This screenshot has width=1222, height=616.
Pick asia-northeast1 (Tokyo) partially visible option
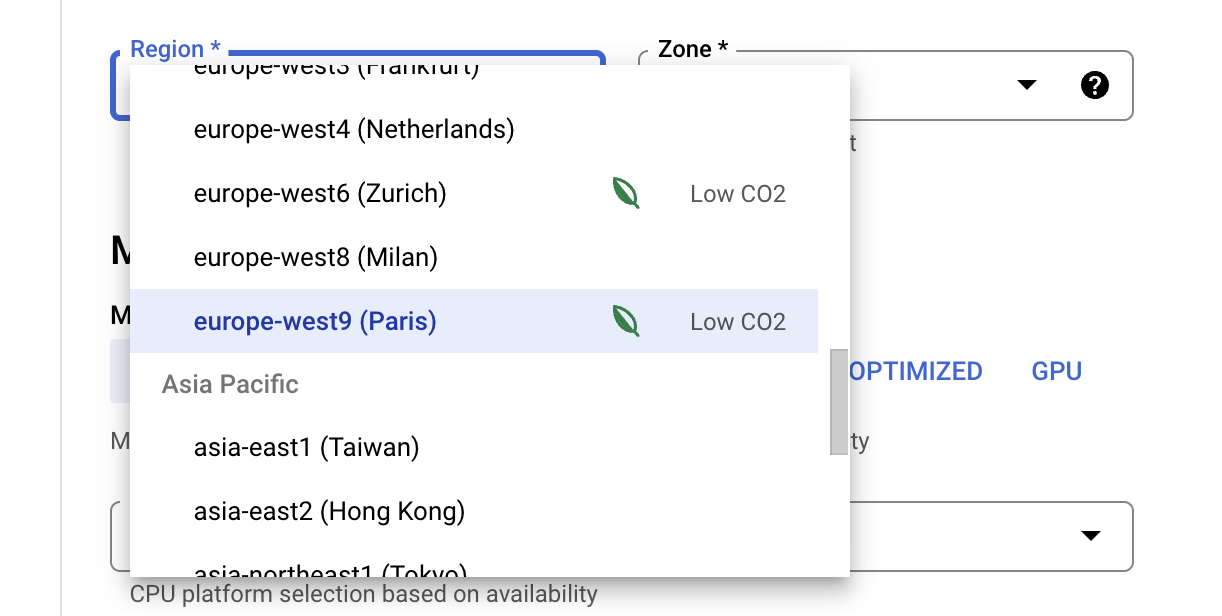tap(474, 563)
